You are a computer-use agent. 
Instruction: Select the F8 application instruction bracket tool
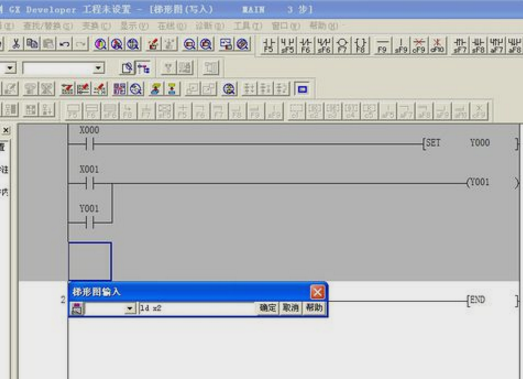click(x=361, y=45)
